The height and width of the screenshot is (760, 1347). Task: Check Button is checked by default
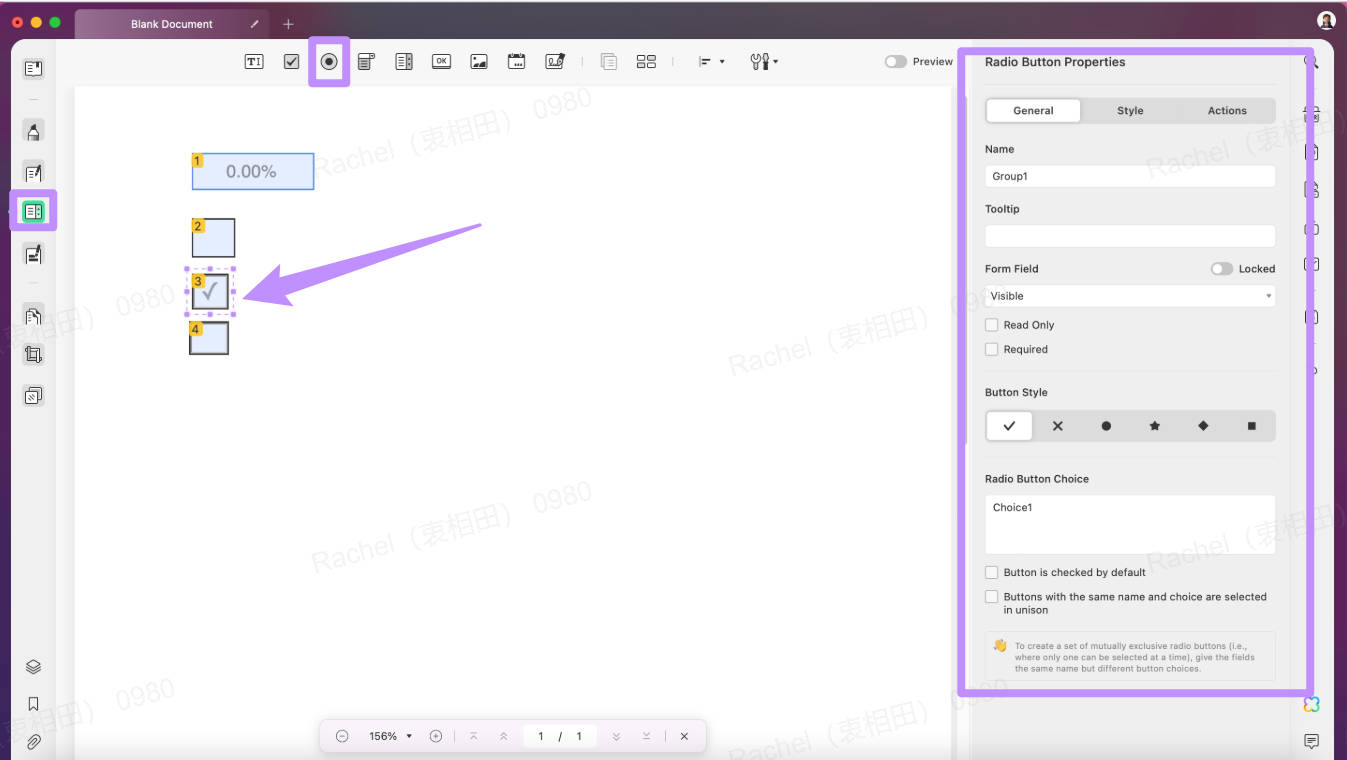[991, 572]
